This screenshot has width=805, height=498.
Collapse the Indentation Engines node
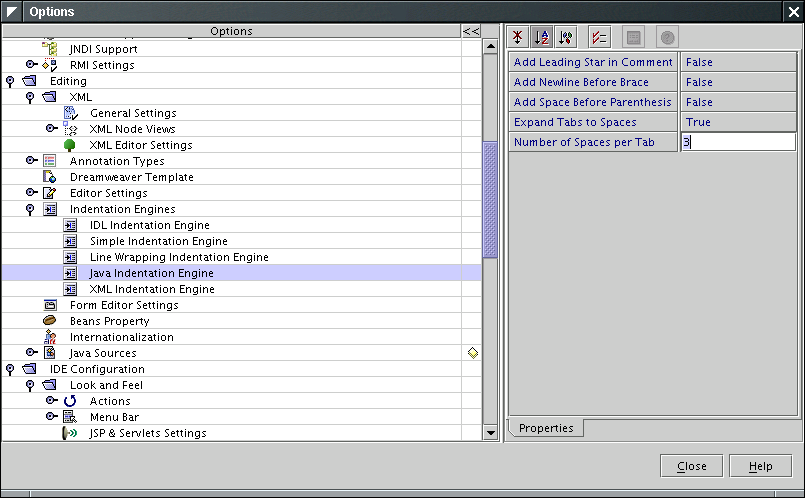(x=31, y=209)
